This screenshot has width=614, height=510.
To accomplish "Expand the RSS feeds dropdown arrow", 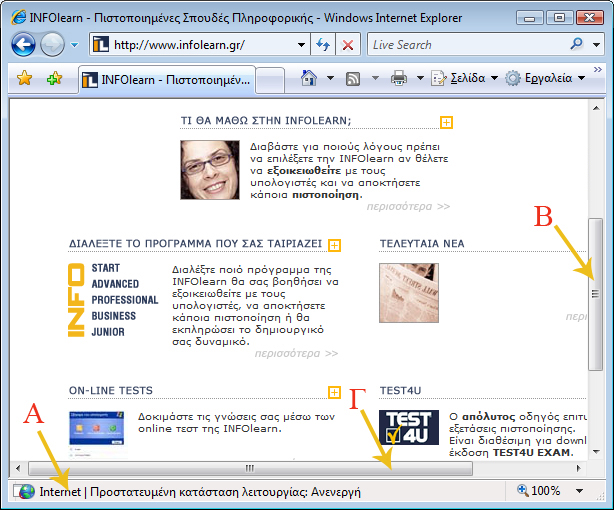I will [375, 78].
